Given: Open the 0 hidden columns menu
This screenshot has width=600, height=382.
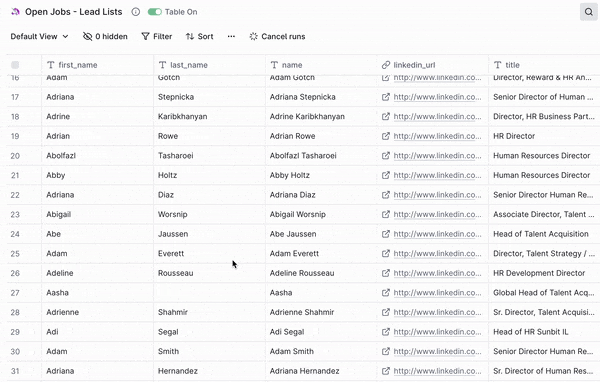Looking at the screenshot, I should [x=105, y=36].
